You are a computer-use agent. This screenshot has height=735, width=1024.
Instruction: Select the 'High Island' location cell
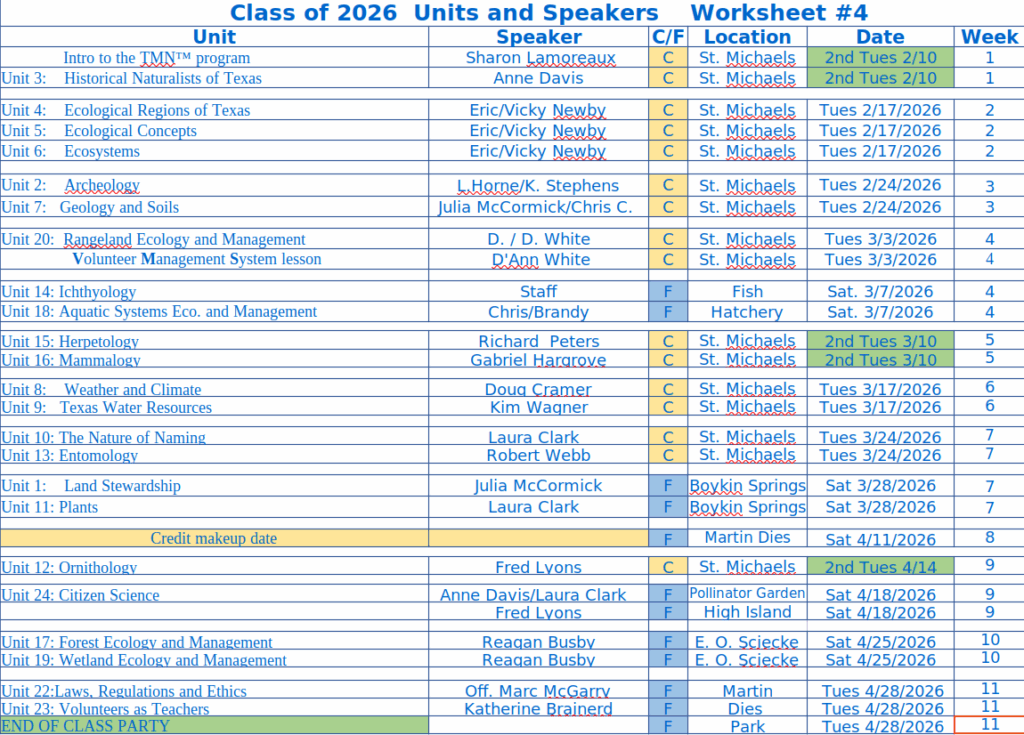pyautogui.click(x=747, y=612)
